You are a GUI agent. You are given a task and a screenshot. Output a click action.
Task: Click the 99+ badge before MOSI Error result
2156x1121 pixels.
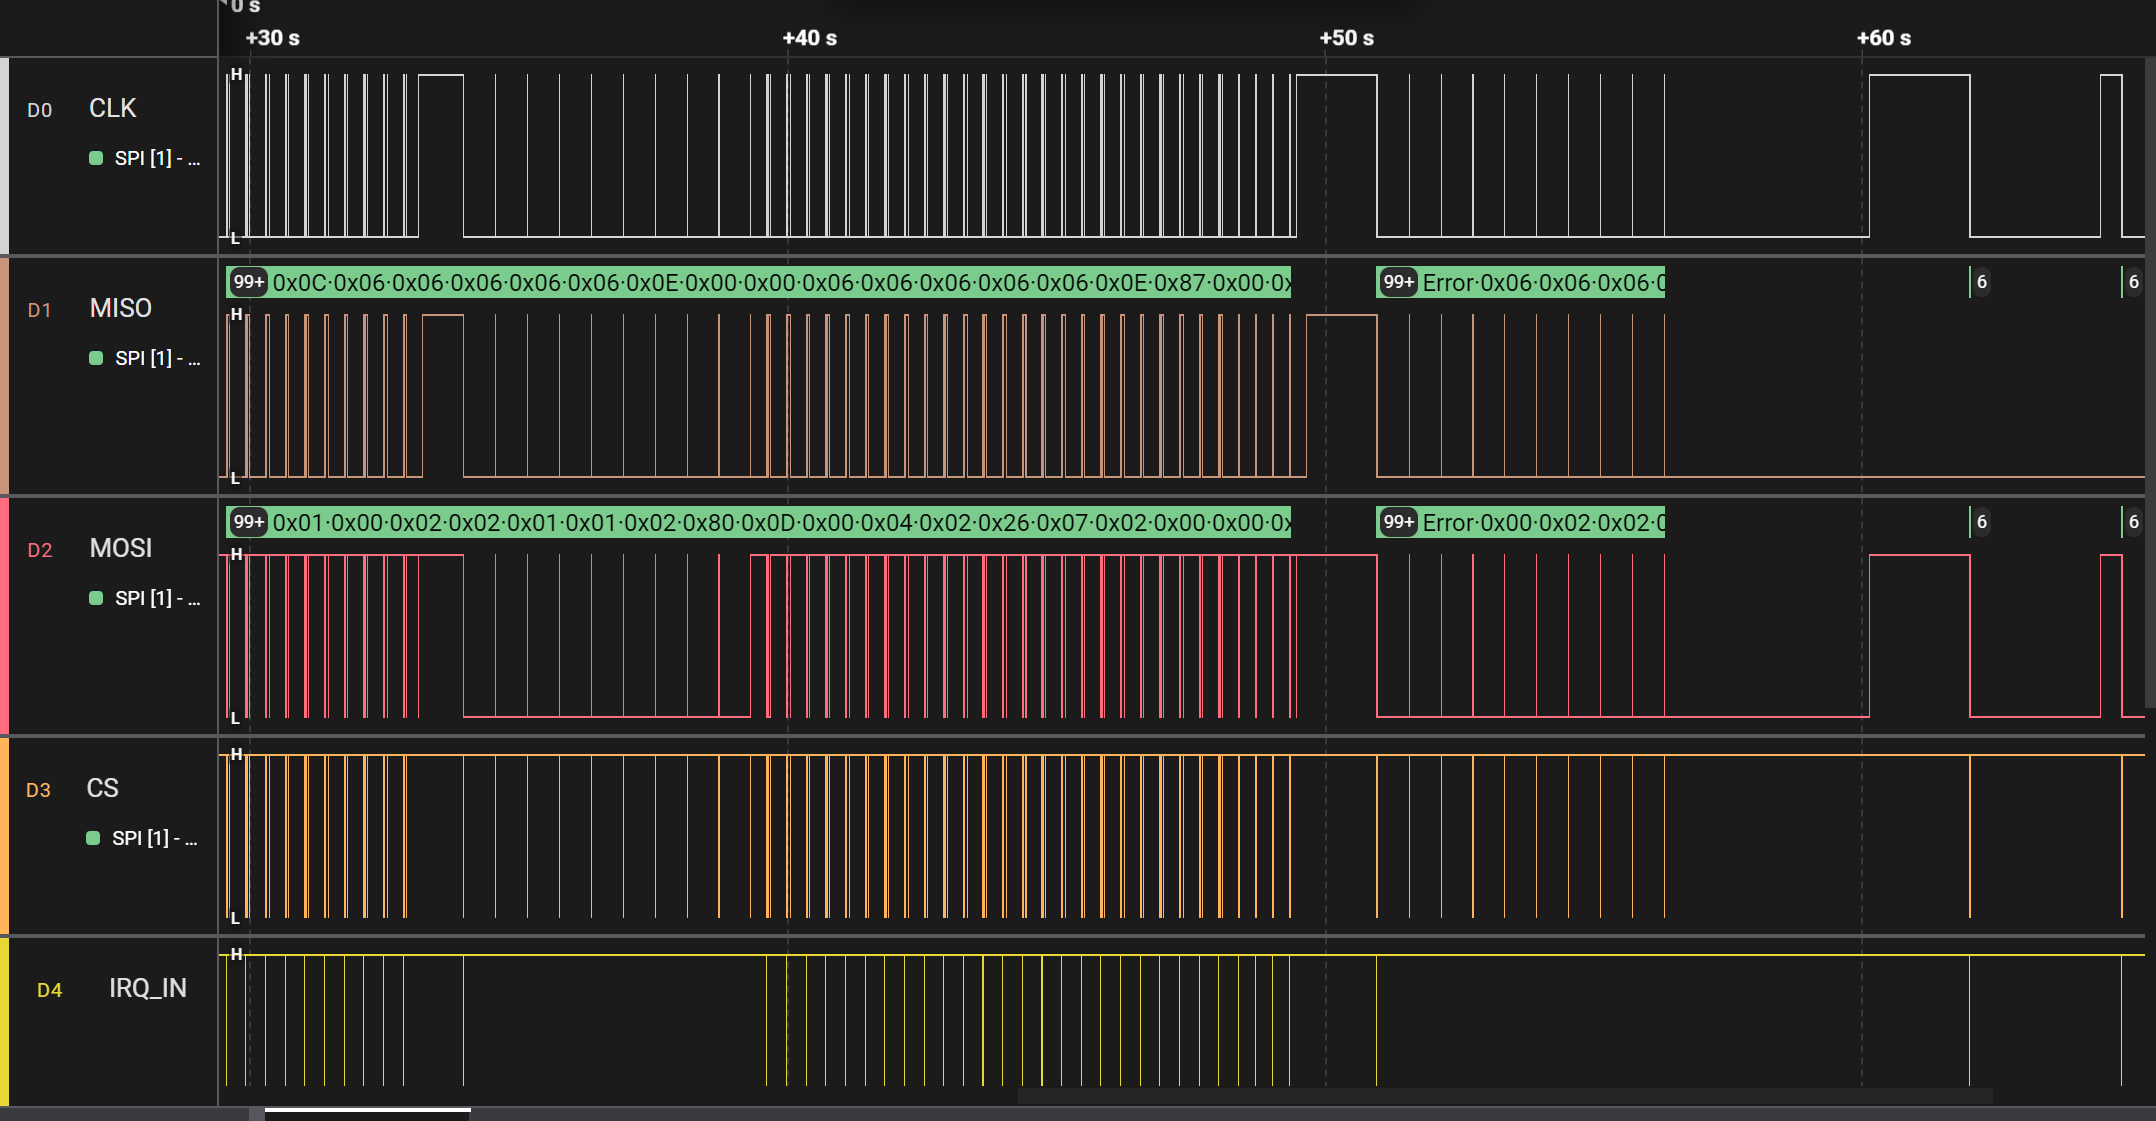(x=1398, y=522)
